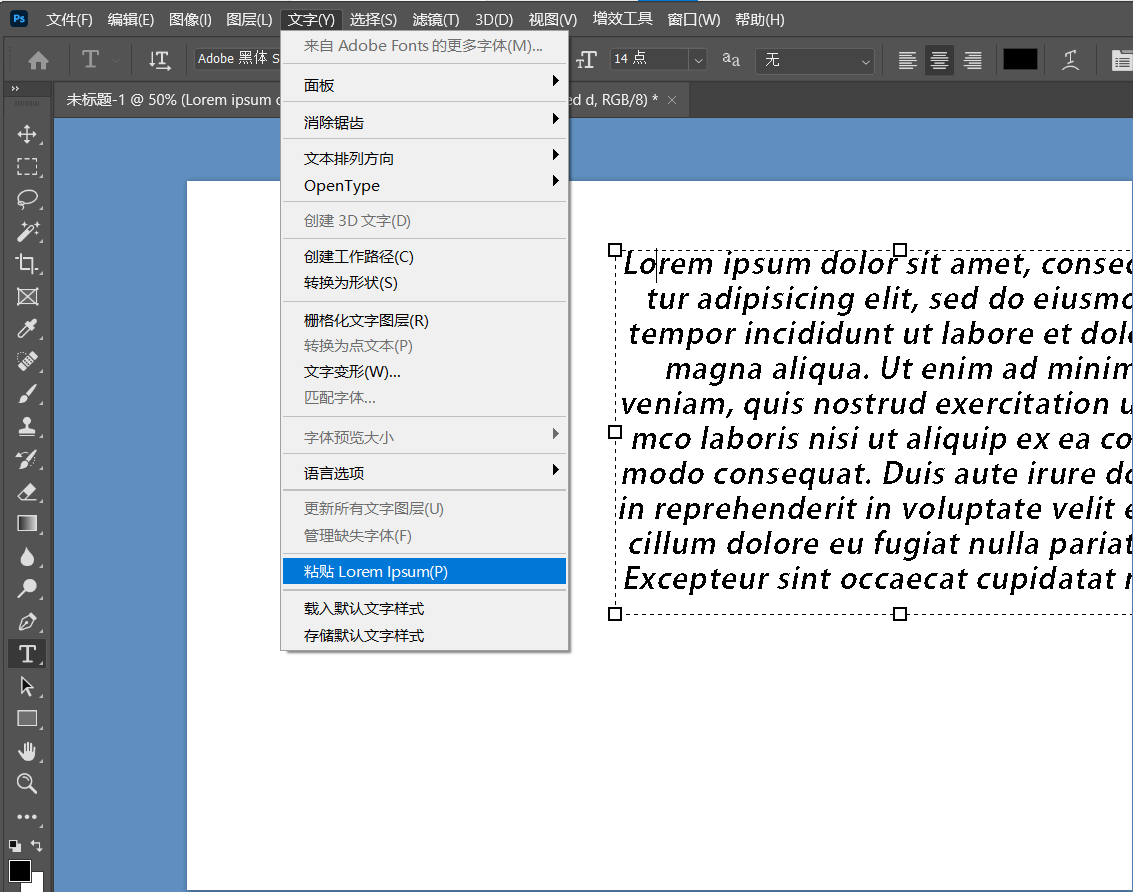Select the Rectangular Marquee tool
The height and width of the screenshot is (892, 1133).
coord(27,167)
